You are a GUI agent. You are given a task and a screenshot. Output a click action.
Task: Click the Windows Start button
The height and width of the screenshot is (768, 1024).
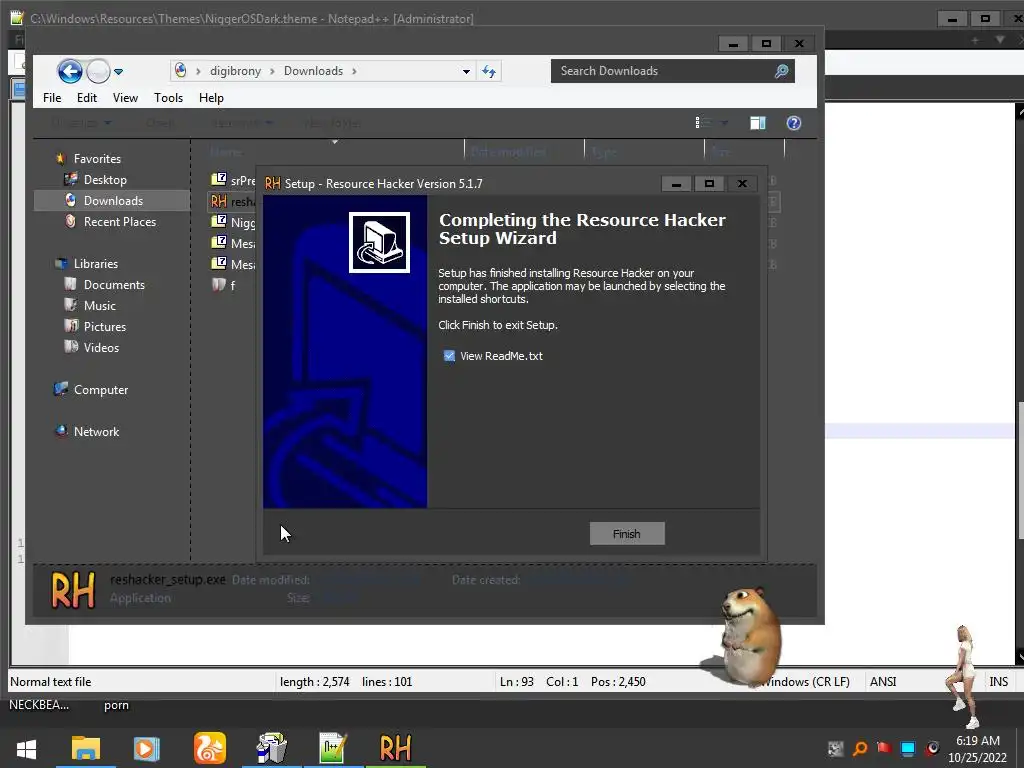[26, 749]
